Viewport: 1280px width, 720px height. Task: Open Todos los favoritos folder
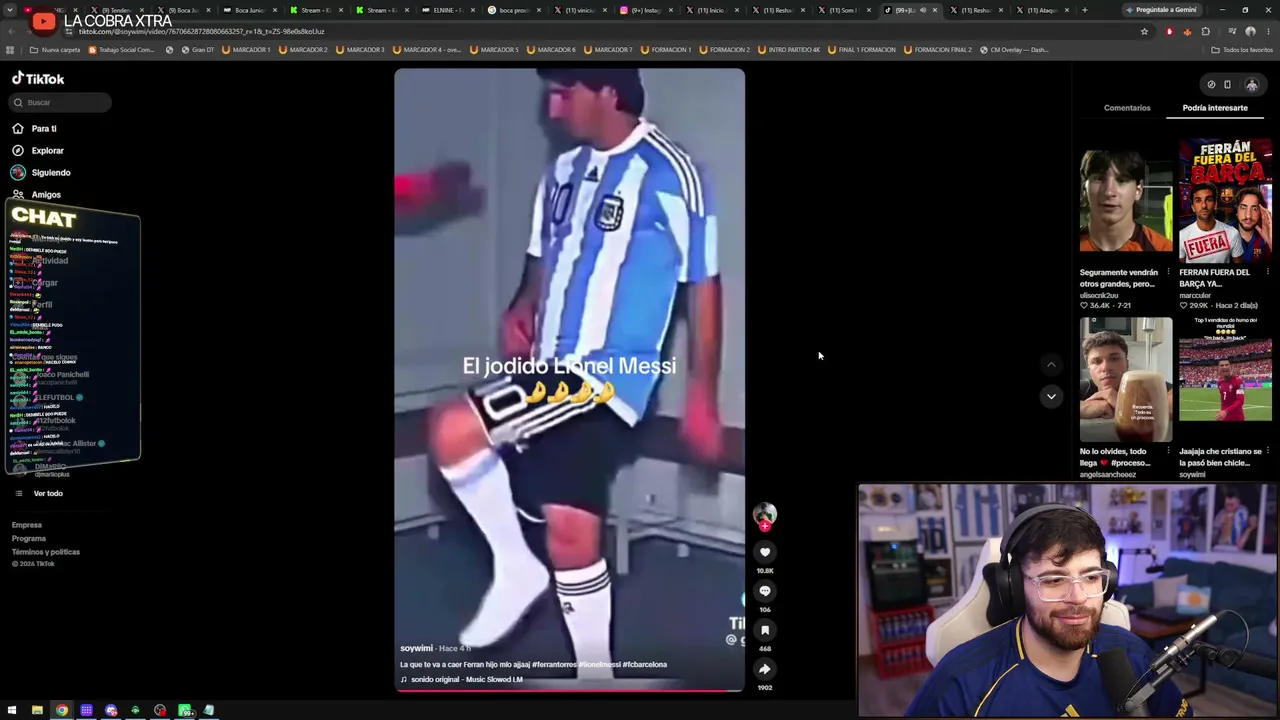tap(1242, 50)
